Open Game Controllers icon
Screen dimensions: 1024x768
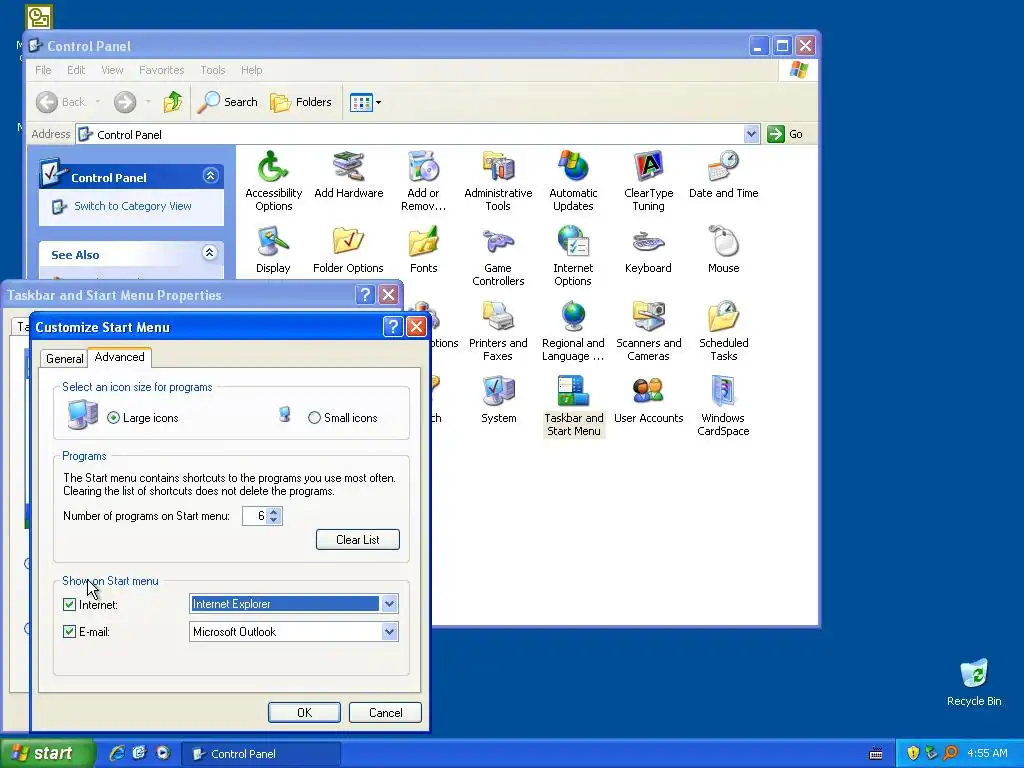coord(498,256)
